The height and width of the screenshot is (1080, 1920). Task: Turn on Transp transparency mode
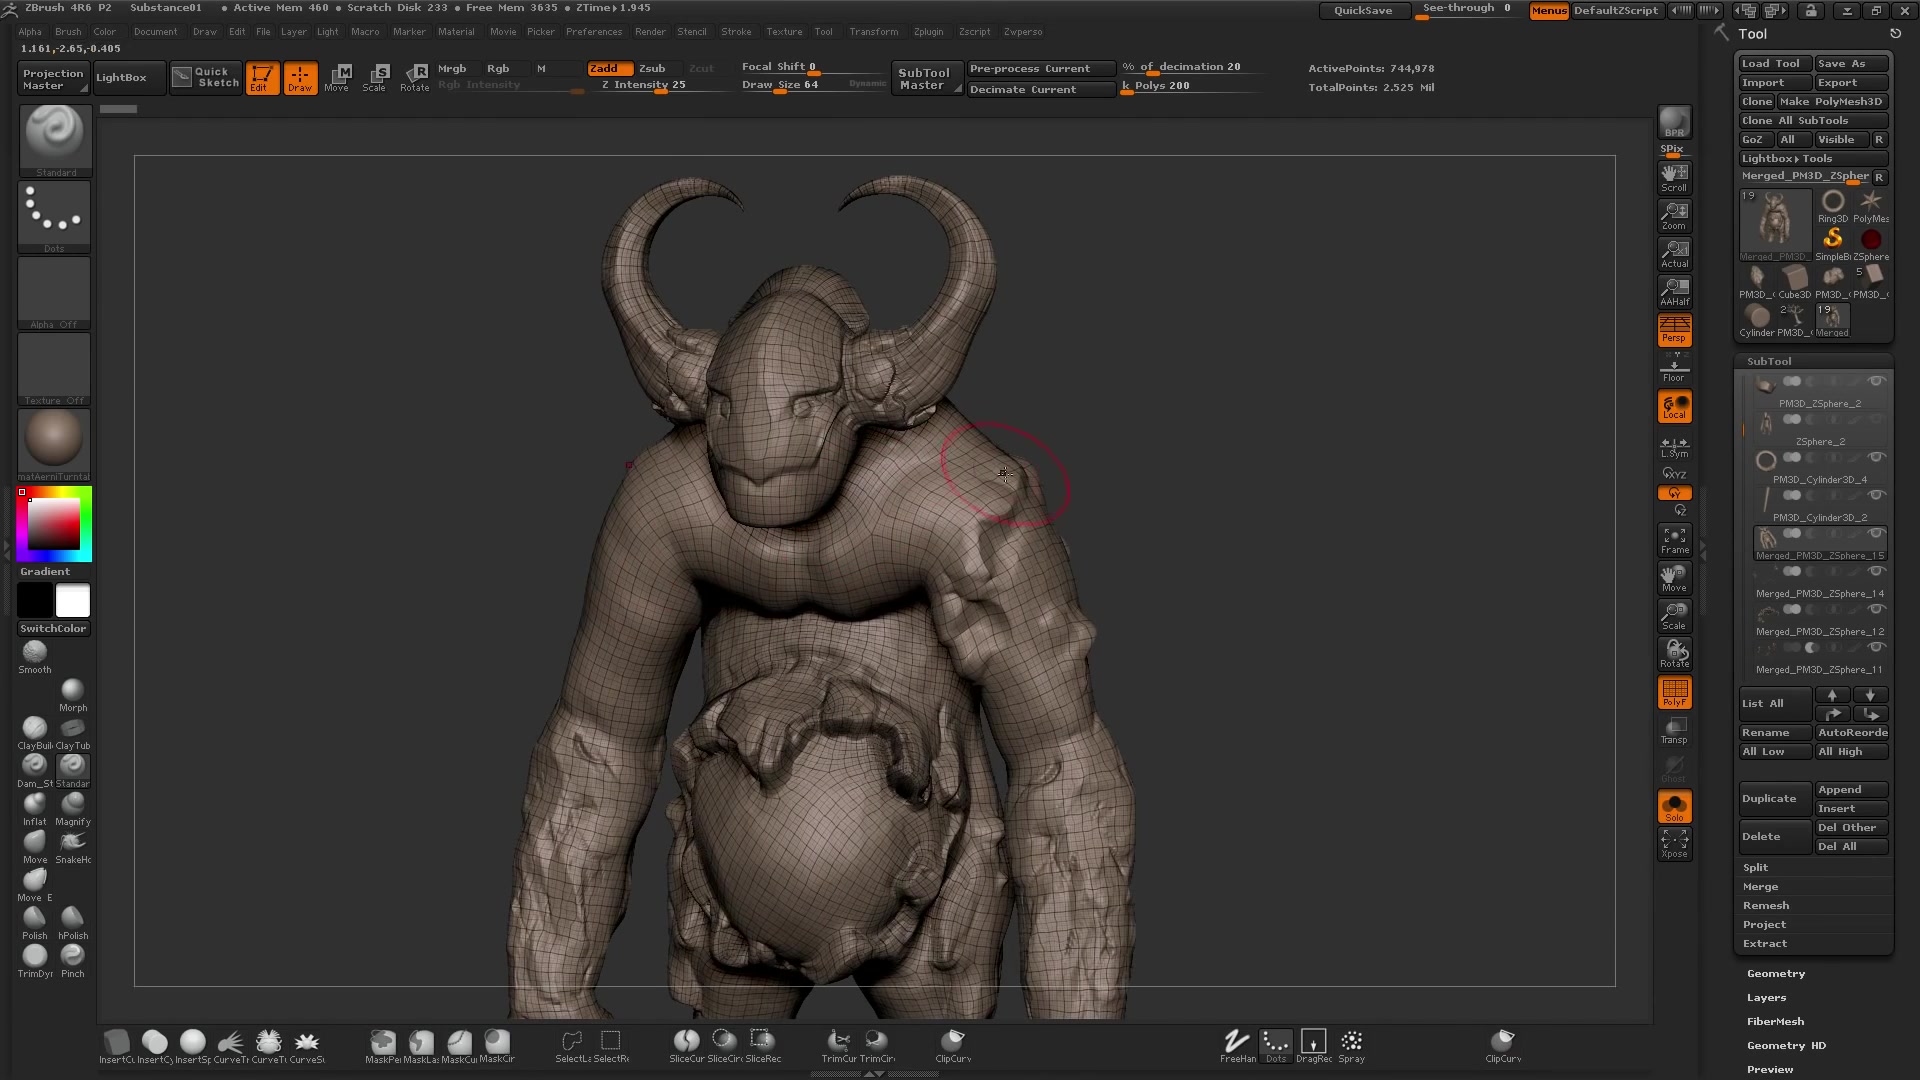[x=1674, y=731]
